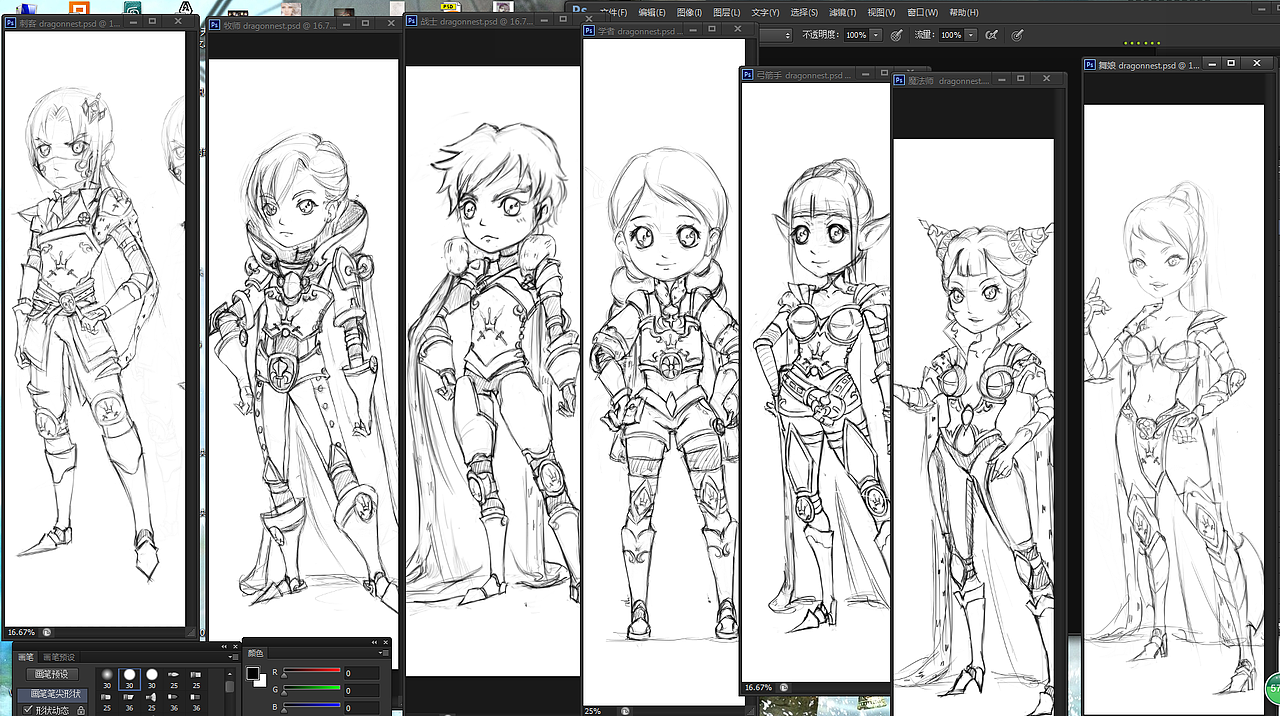Adjust the blue B color slider
This screenshot has width=1280, height=716.
click(x=311, y=707)
